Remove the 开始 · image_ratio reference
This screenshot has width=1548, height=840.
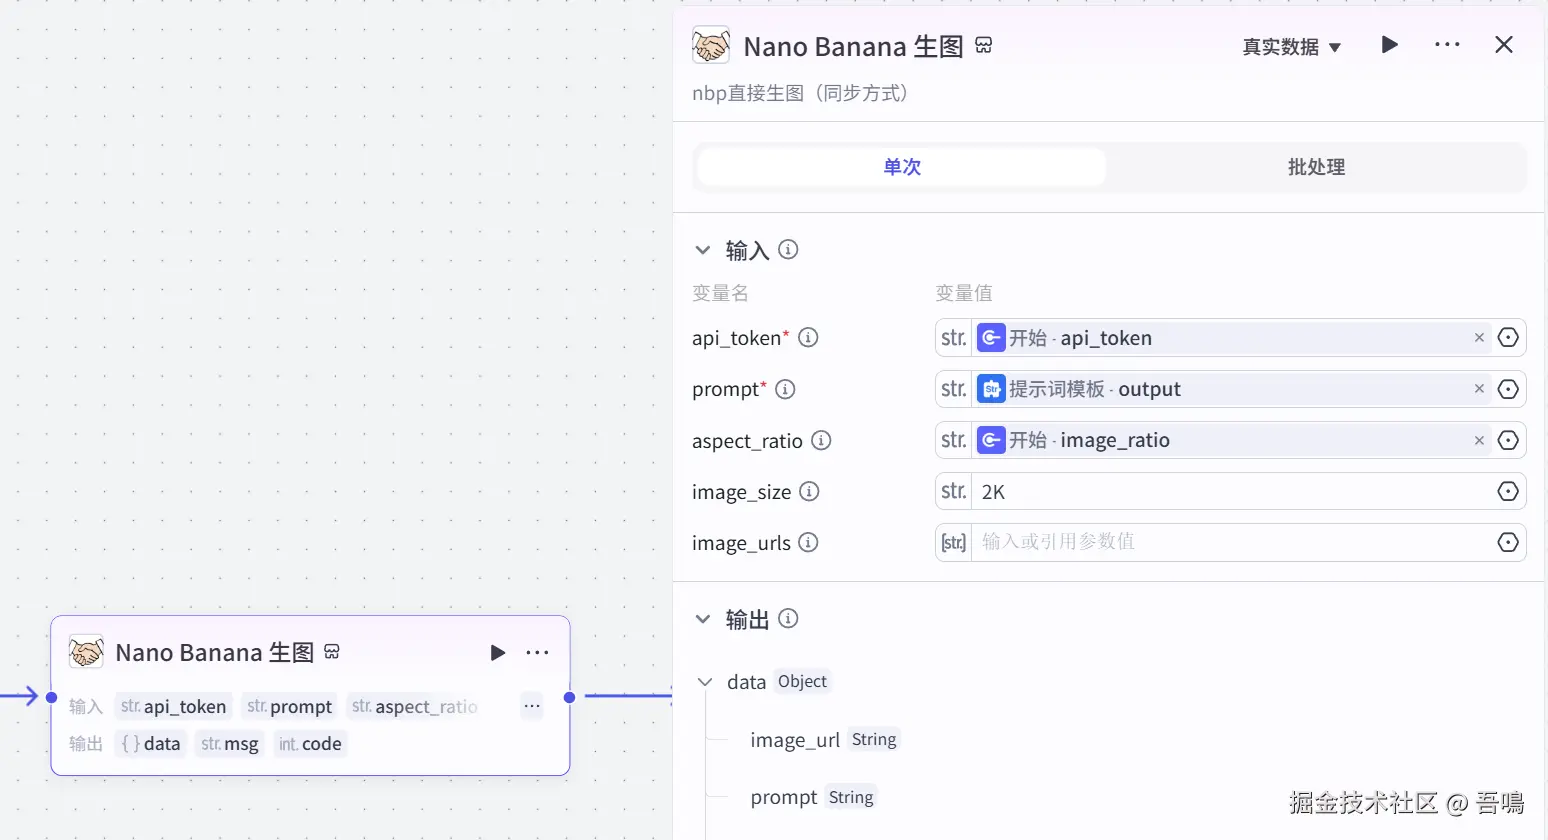[x=1479, y=440]
